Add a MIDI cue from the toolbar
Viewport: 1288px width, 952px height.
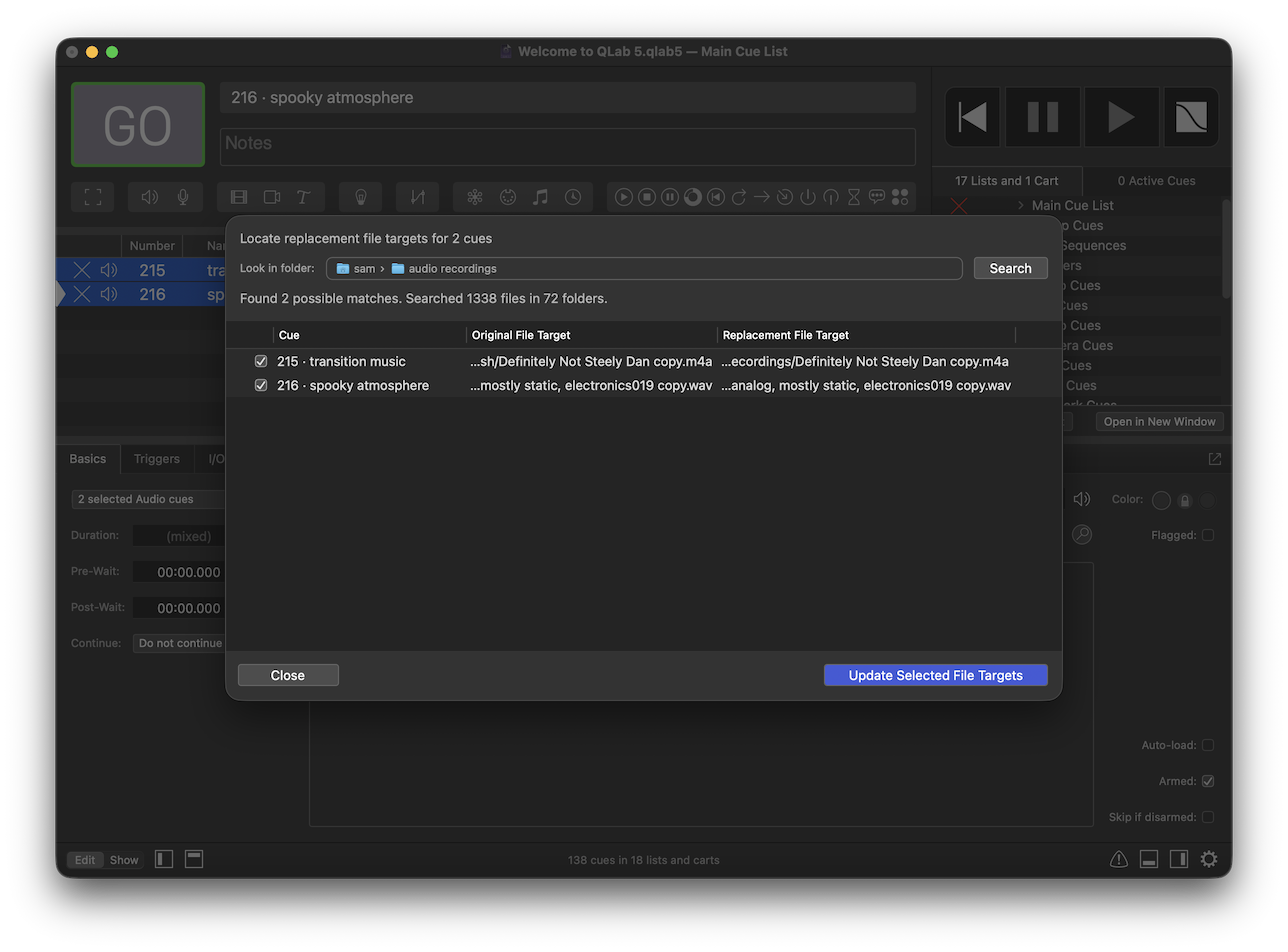pyautogui.click(x=508, y=197)
